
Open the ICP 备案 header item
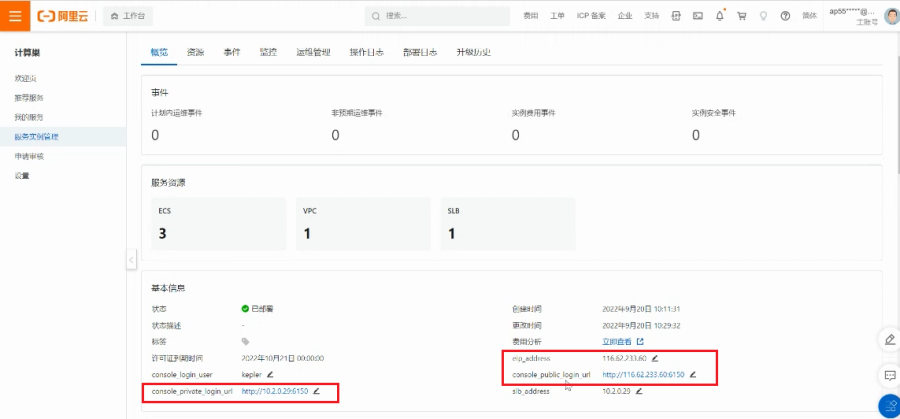[591, 16]
